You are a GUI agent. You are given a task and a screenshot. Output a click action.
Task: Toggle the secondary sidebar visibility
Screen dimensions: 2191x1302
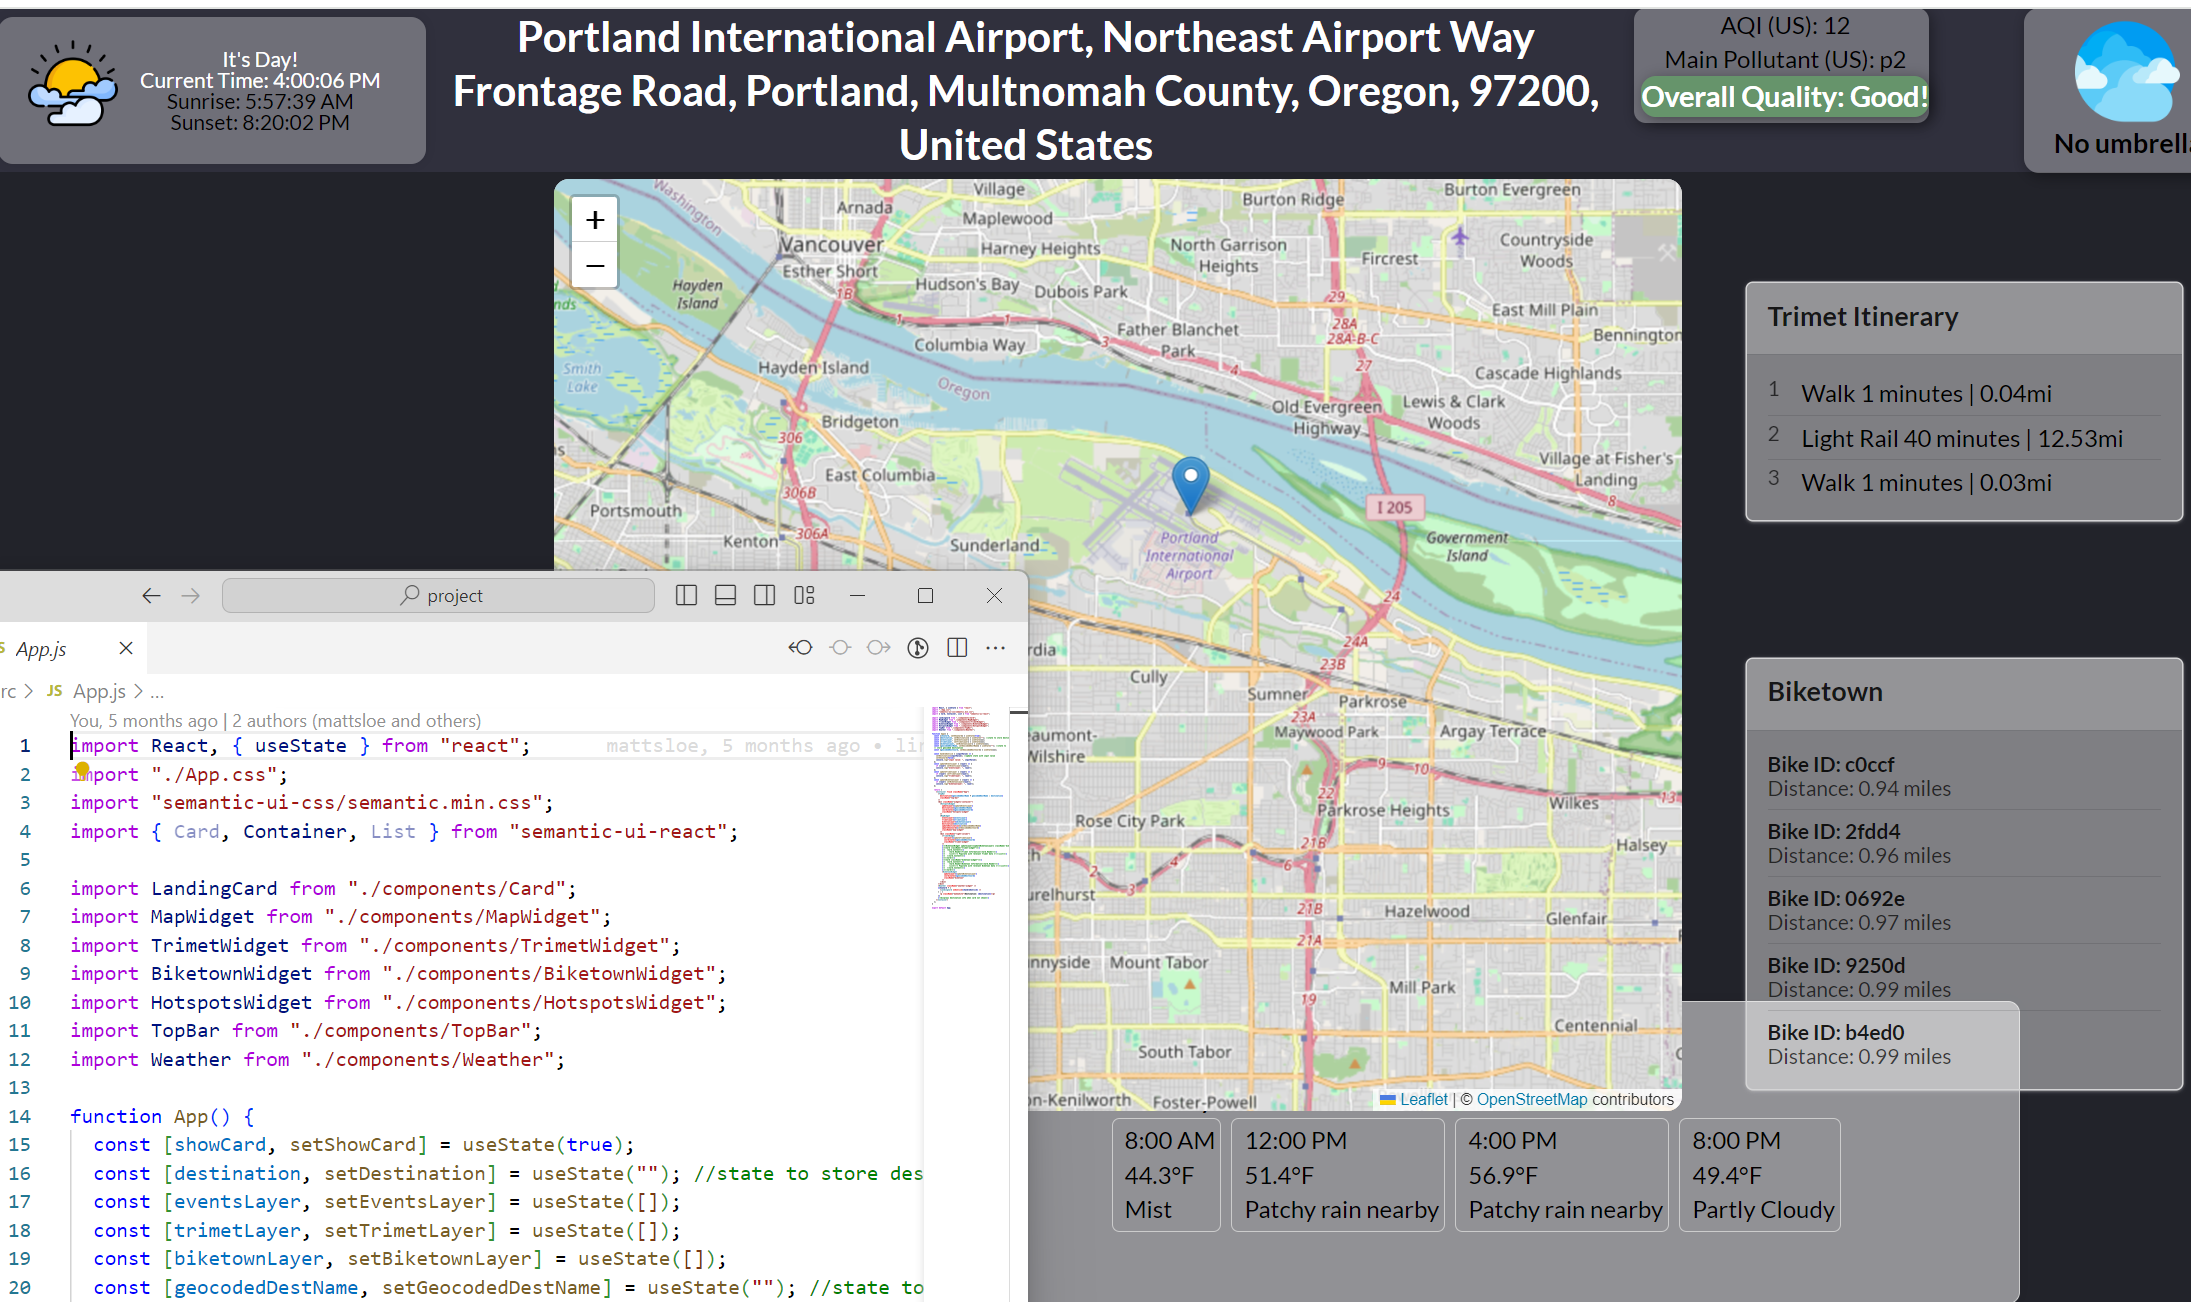tap(764, 596)
